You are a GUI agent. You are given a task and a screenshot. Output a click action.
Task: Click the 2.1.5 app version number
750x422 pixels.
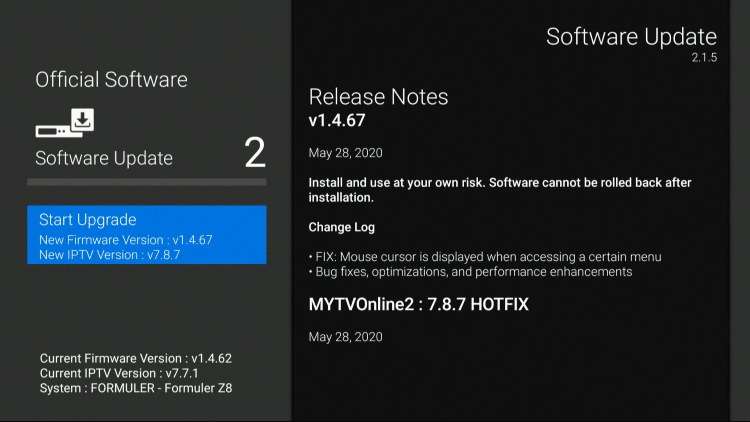704,59
